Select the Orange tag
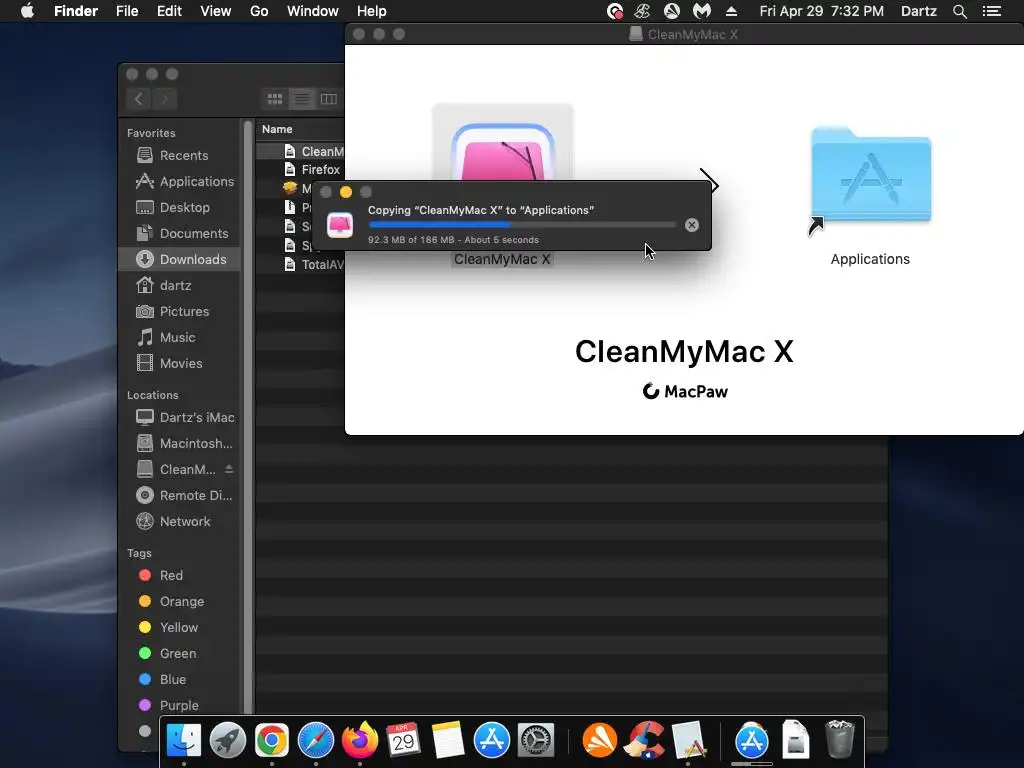Screen dimensions: 1024x768 coord(179,601)
